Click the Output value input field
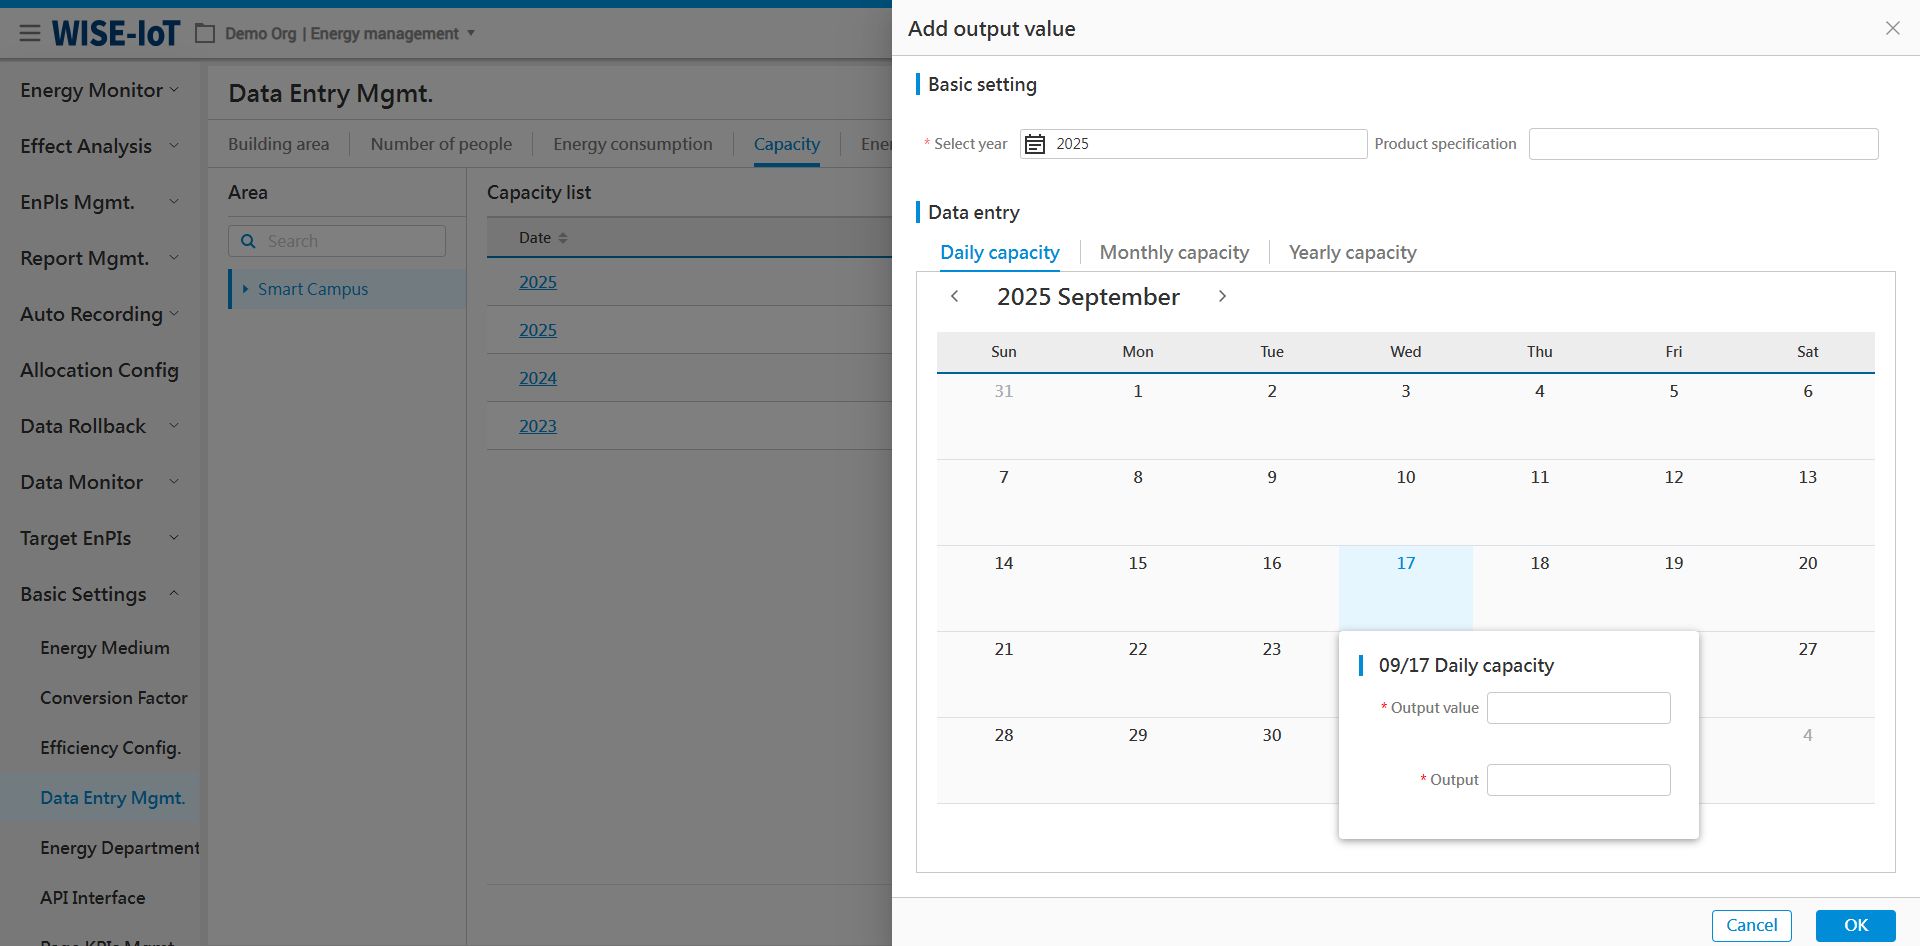1920x946 pixels. pos(1578,708)
